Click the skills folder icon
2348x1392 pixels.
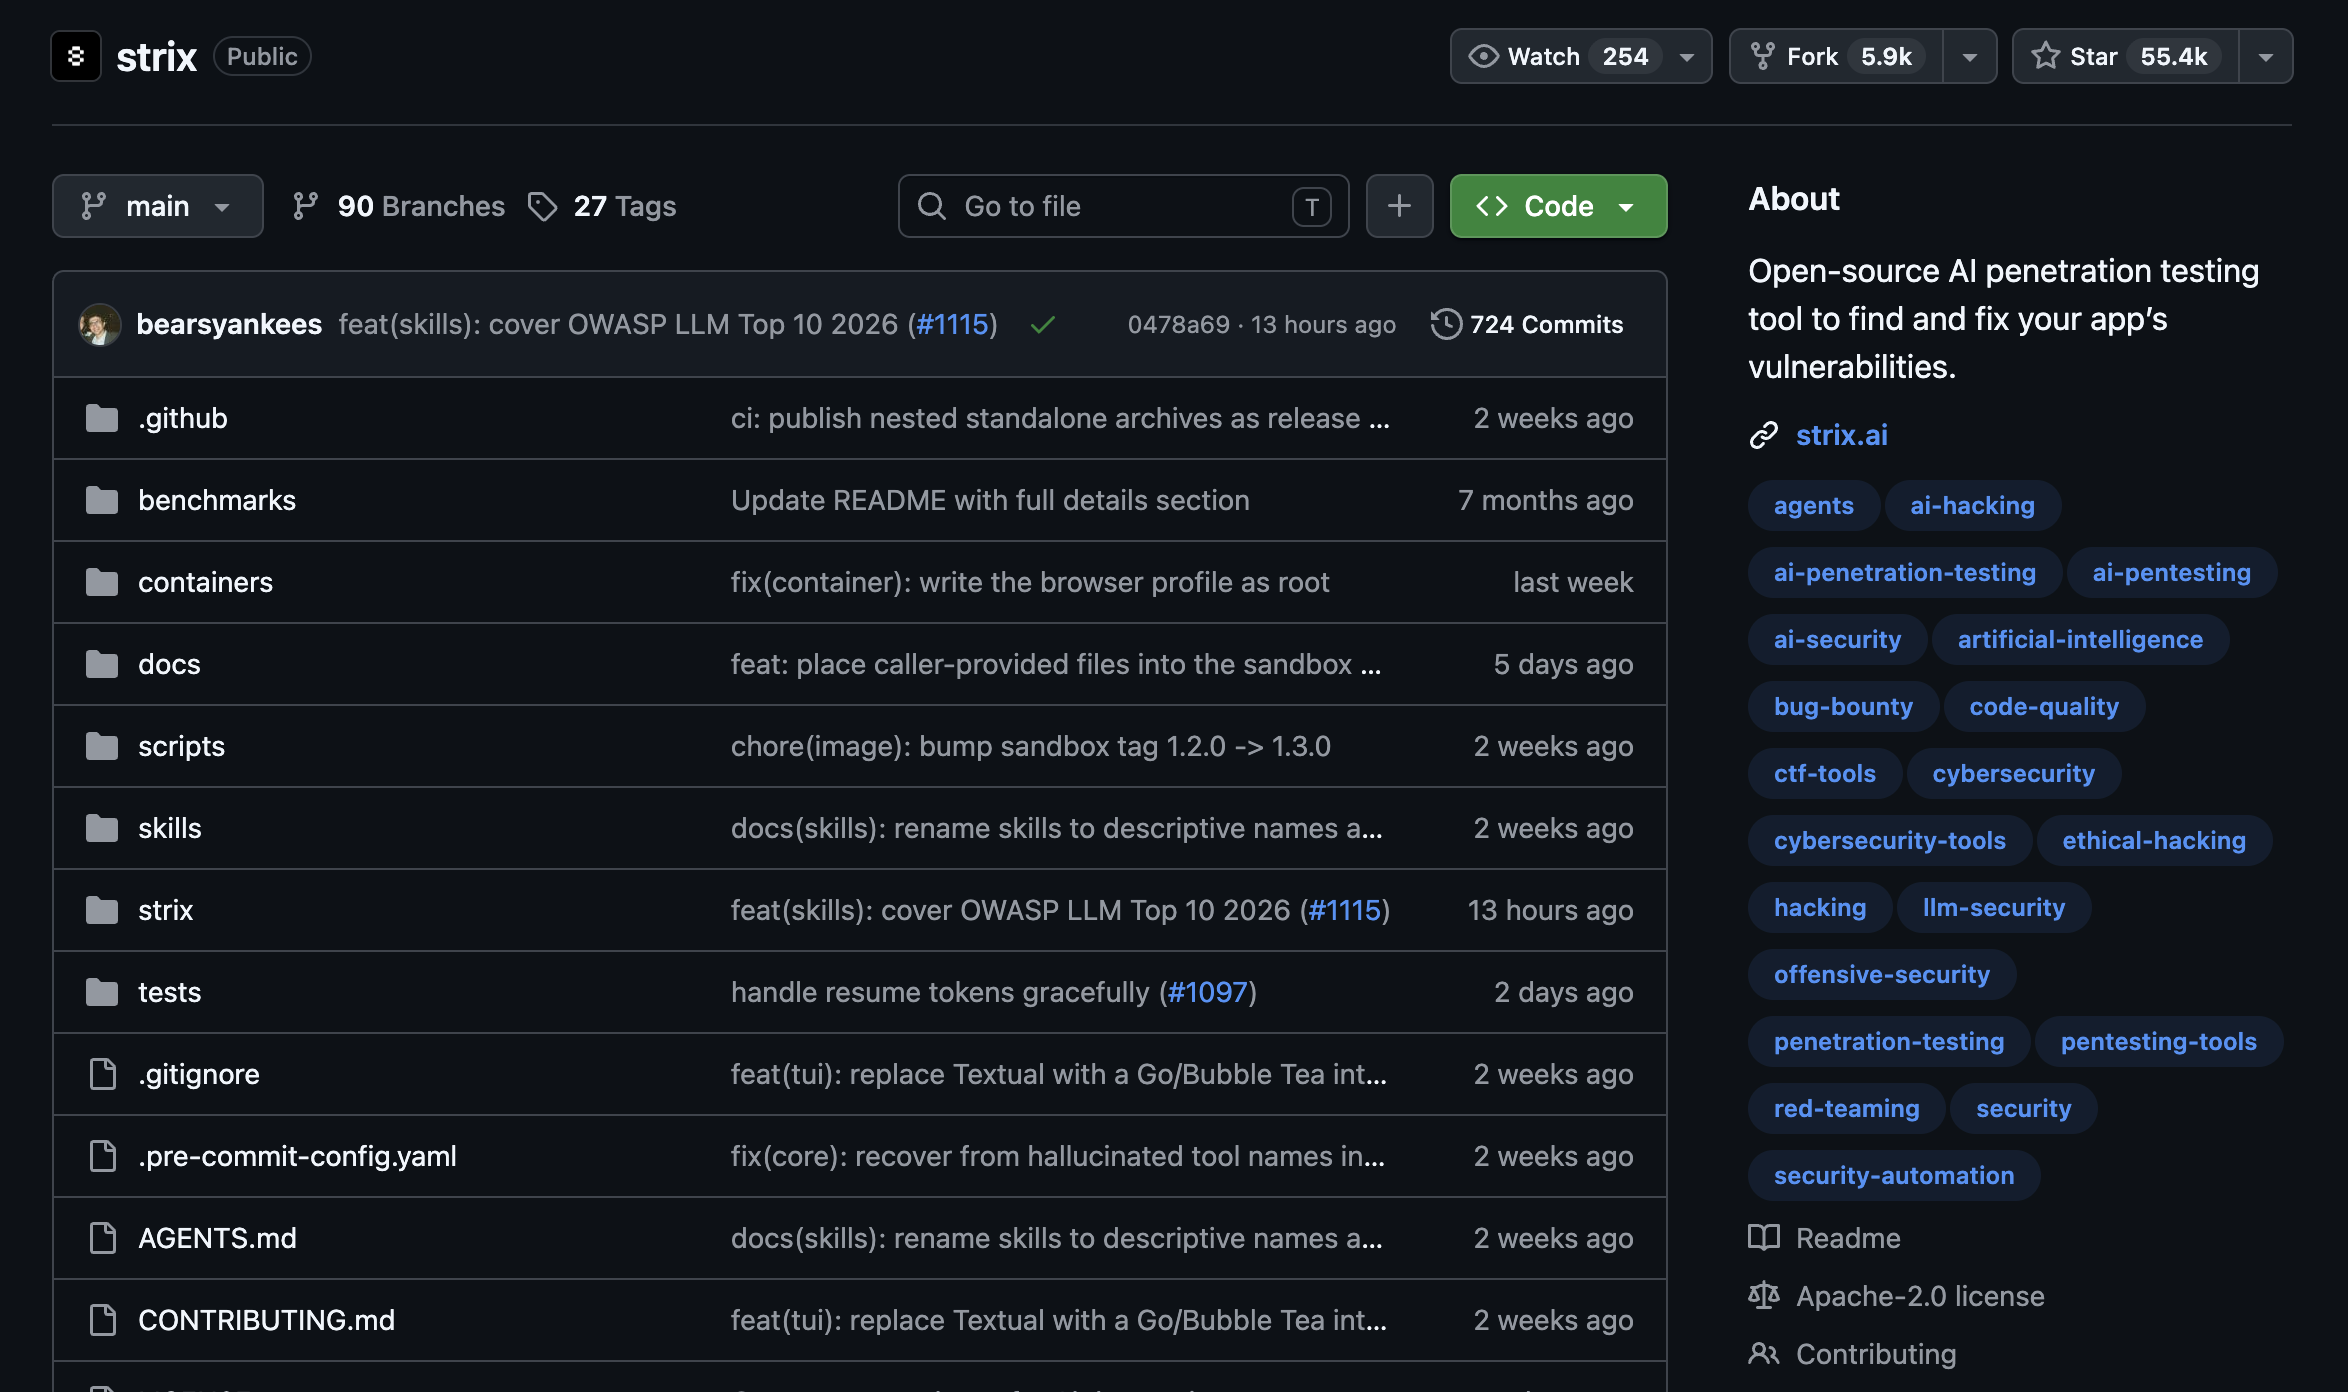coord(102,828)
